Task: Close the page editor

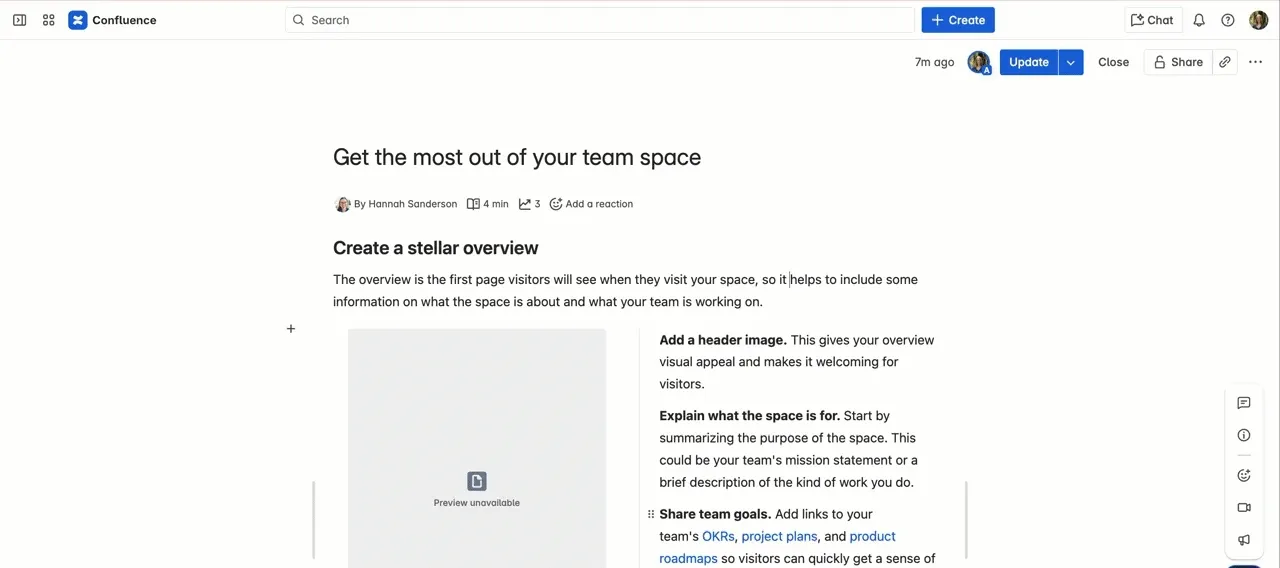Action: point(1113,62)
